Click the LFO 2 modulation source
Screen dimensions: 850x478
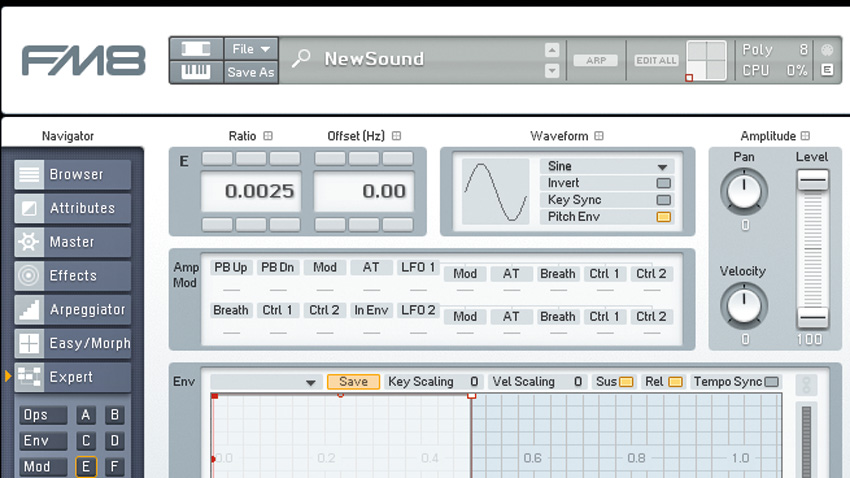point(418,310)
